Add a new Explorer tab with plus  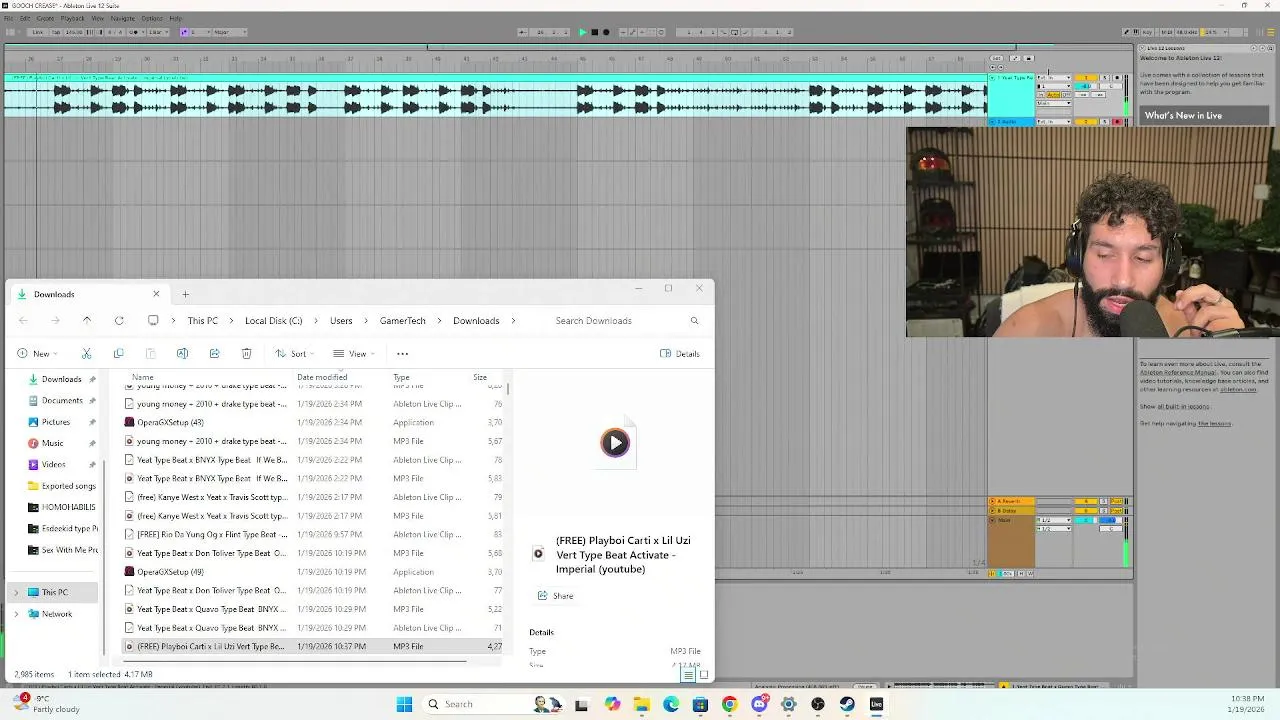click(x=185, y=294)
